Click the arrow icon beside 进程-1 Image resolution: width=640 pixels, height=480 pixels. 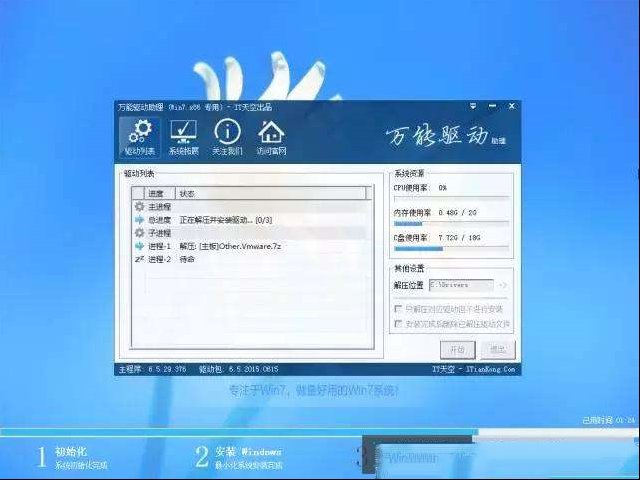point(140,246)
